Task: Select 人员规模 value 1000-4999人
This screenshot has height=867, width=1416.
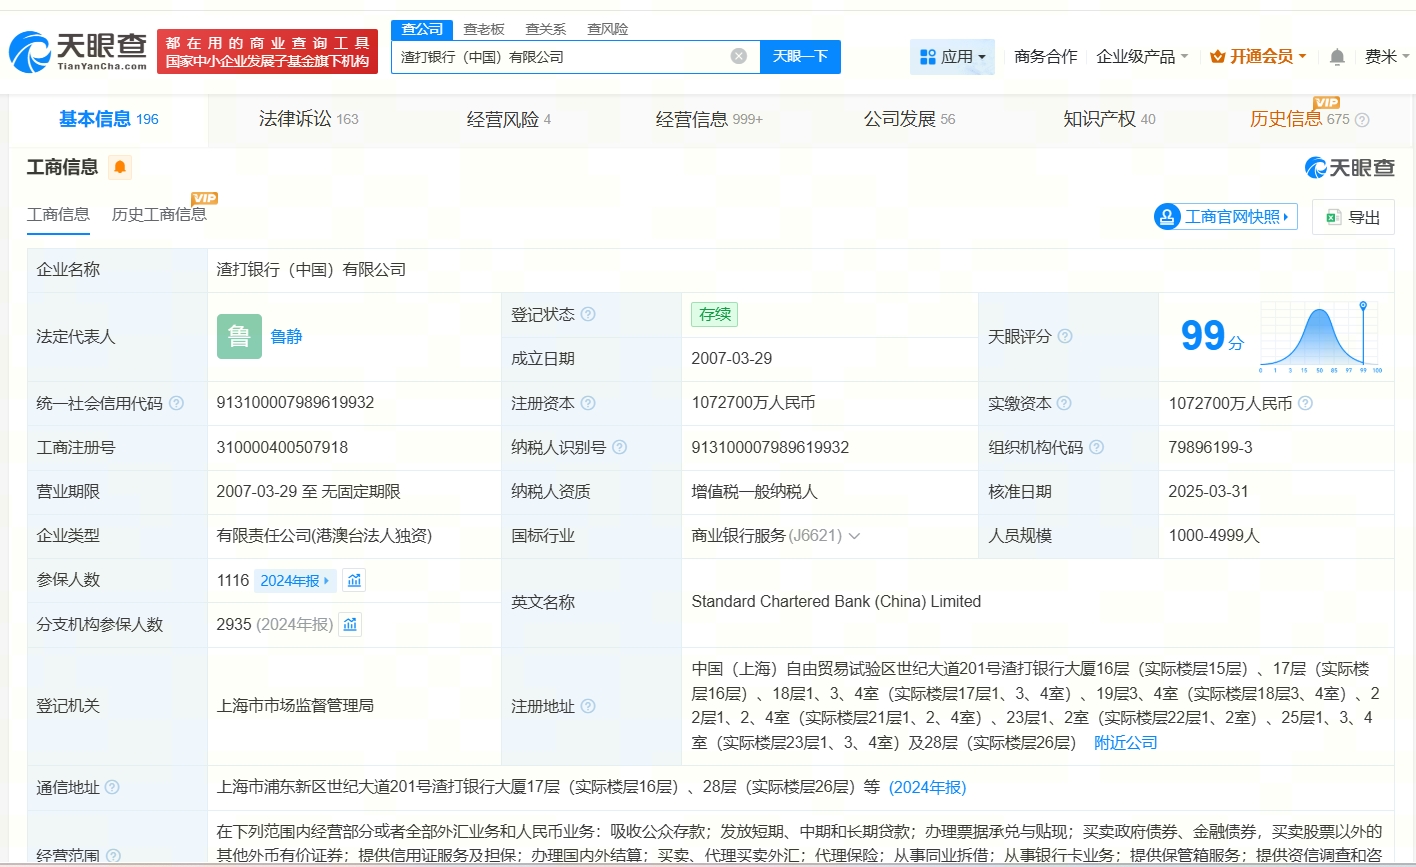Action: point(1214,536)
